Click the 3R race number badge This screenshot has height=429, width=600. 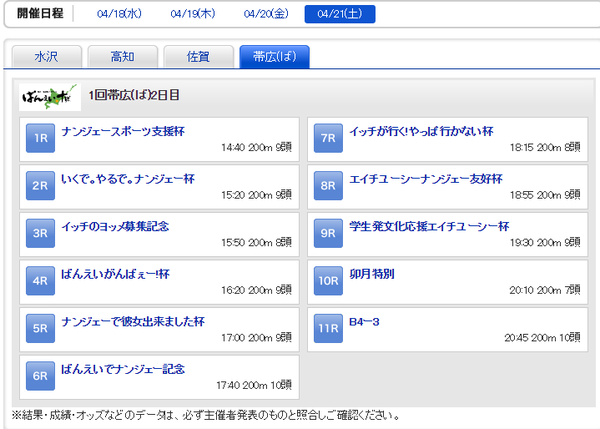[x=40, y=233]
